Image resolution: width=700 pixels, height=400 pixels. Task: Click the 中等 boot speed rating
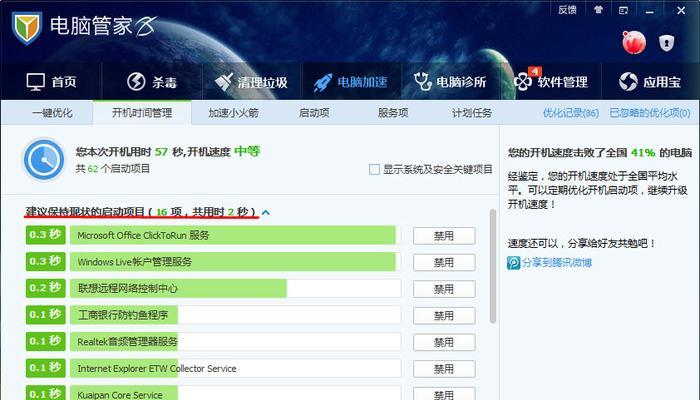click(x=247, y=151)
